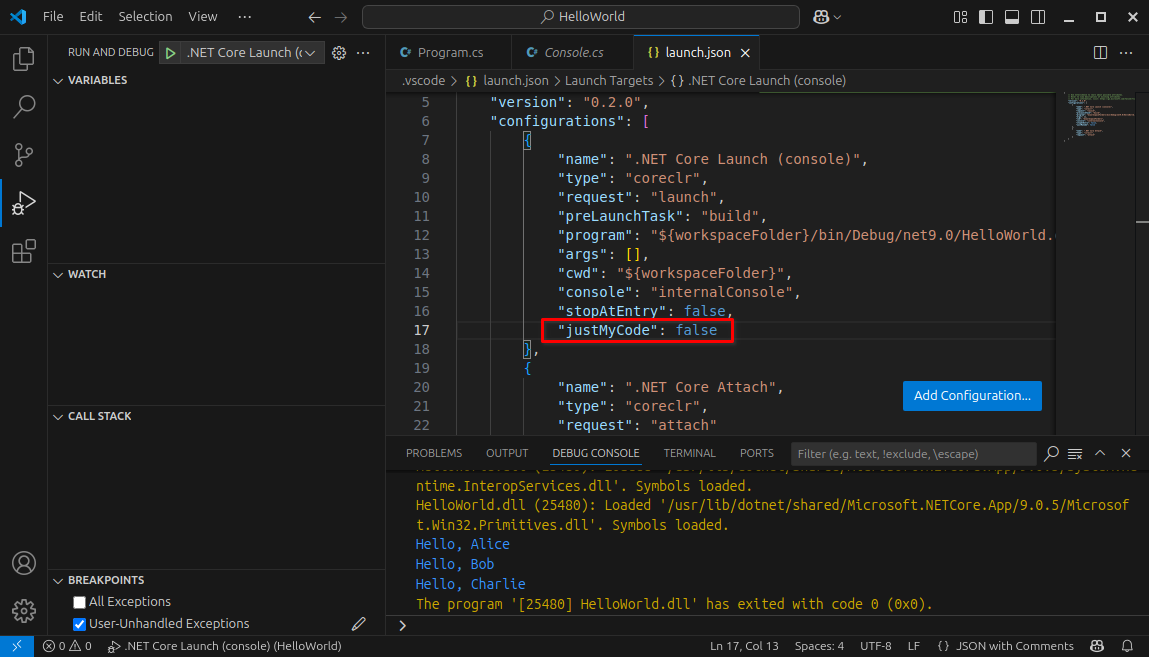Close the launch.json tab
Viewport: 1149px width, 657px height.
745,53
